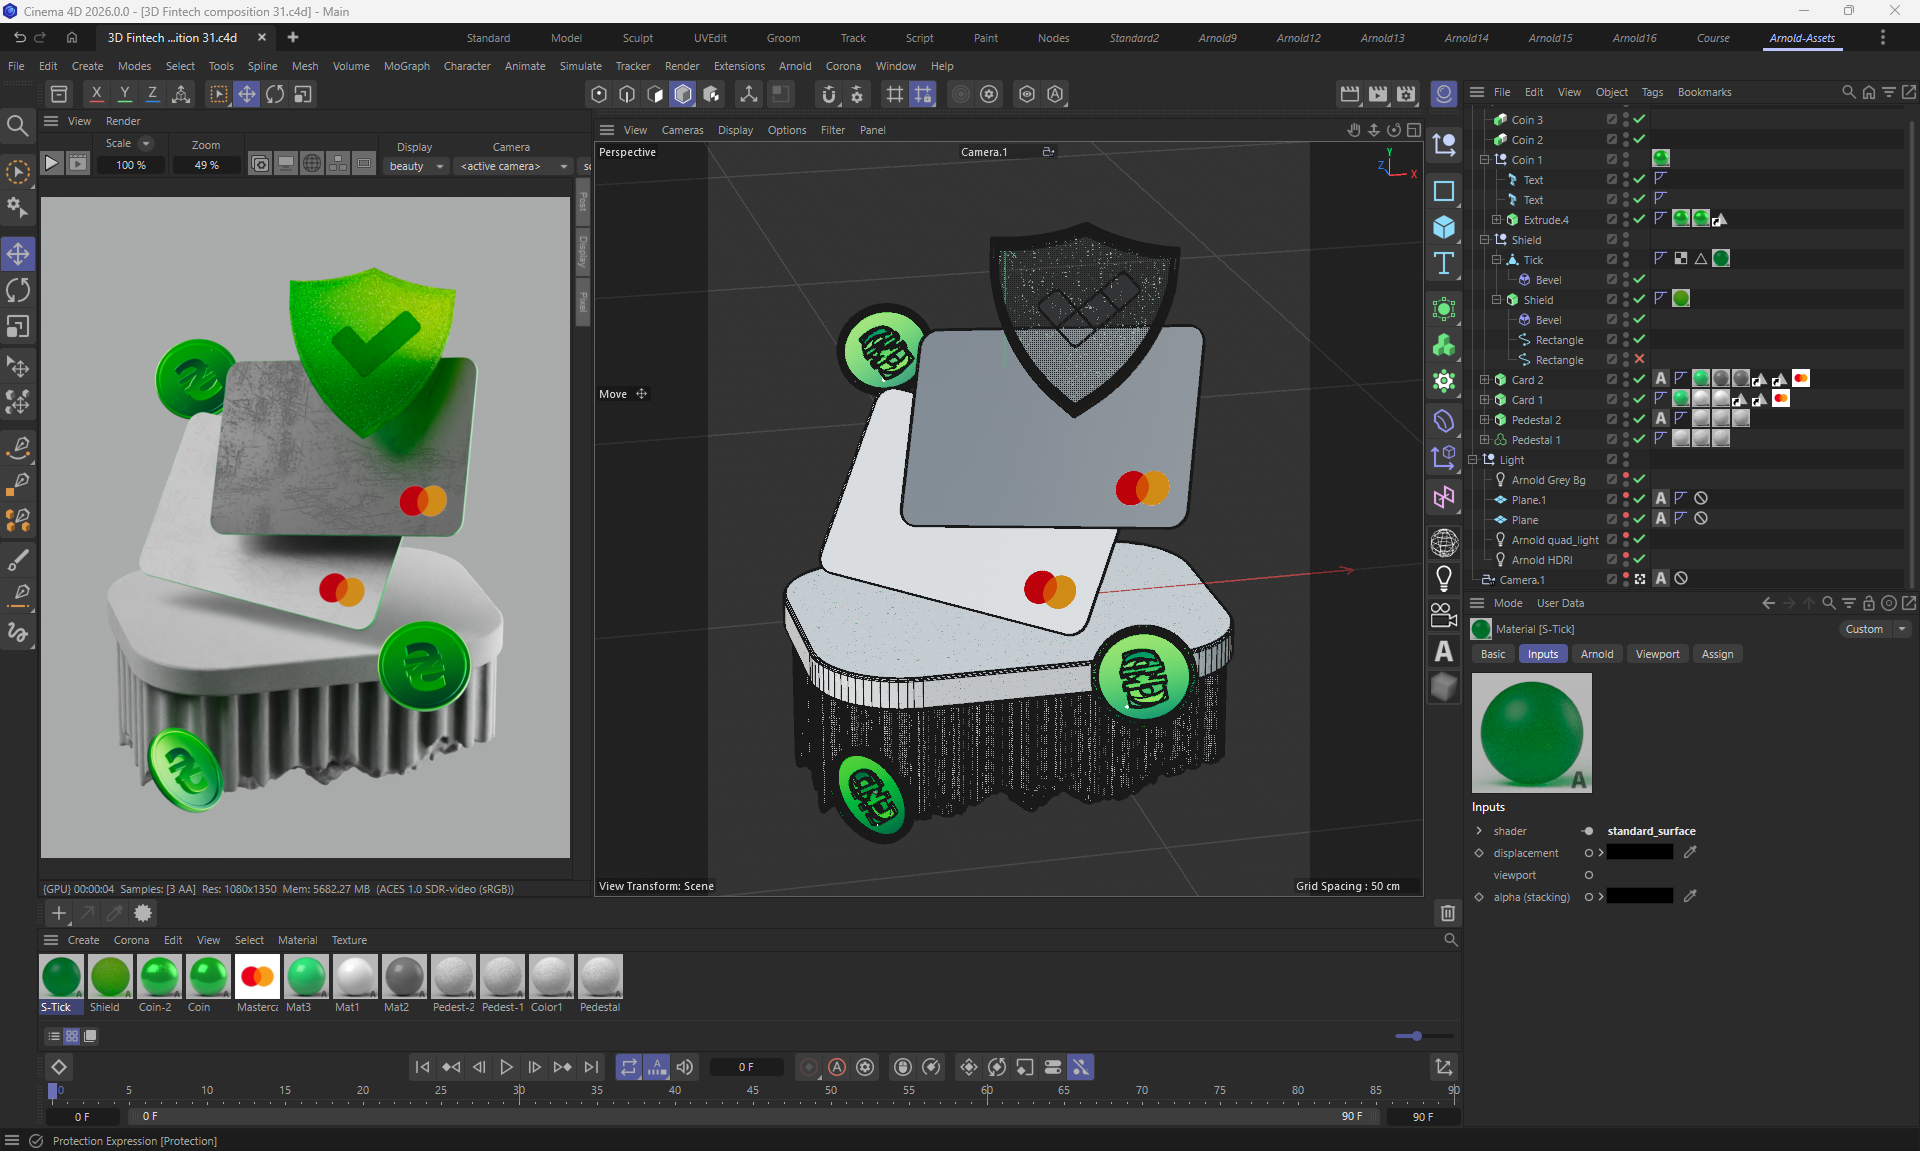1920x1151 pixels.
Task: Click the displacement black color swatch
Action: tap(1639, 853)
